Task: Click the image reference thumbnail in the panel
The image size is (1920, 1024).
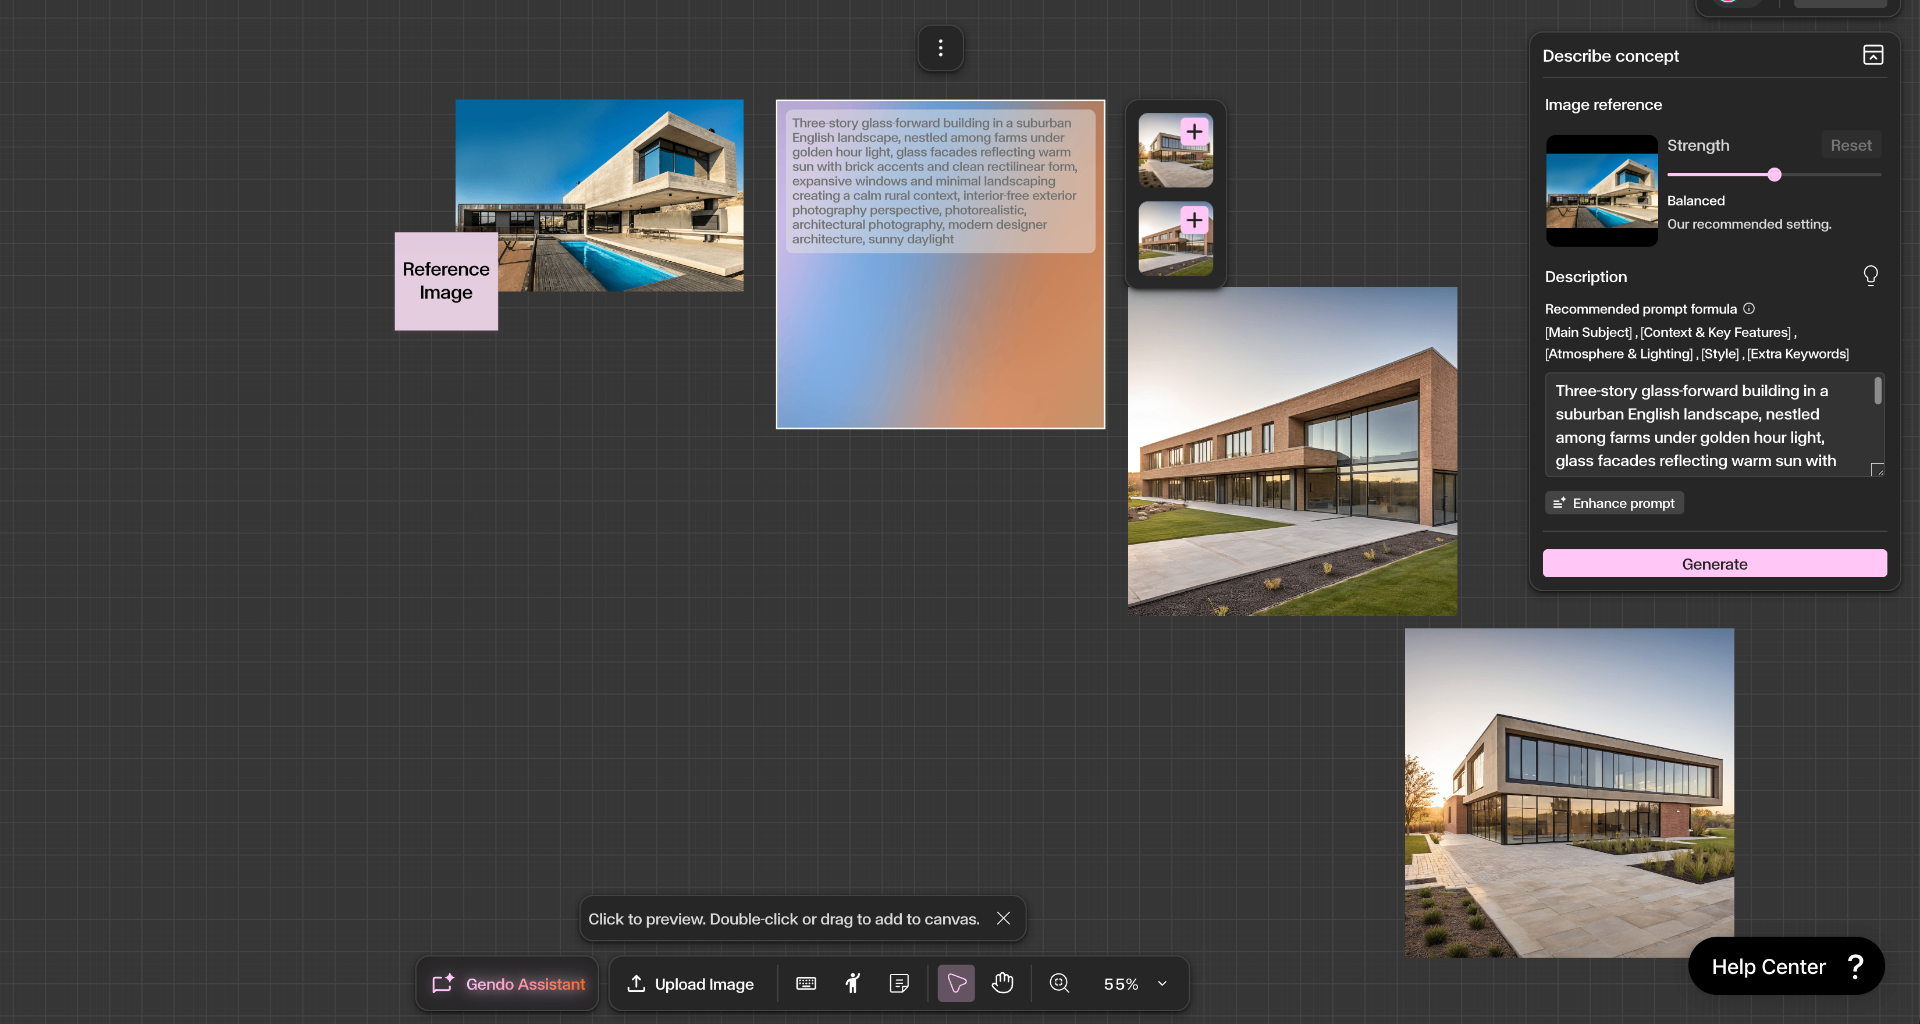Action: tap(1600, 190)
